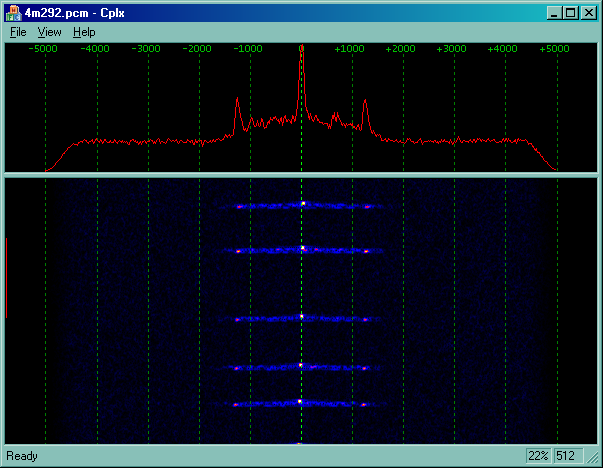This screenshot has width=603, height=468.
Task: Click the red position marker on waterfall left edge
Action: [7, 278]
